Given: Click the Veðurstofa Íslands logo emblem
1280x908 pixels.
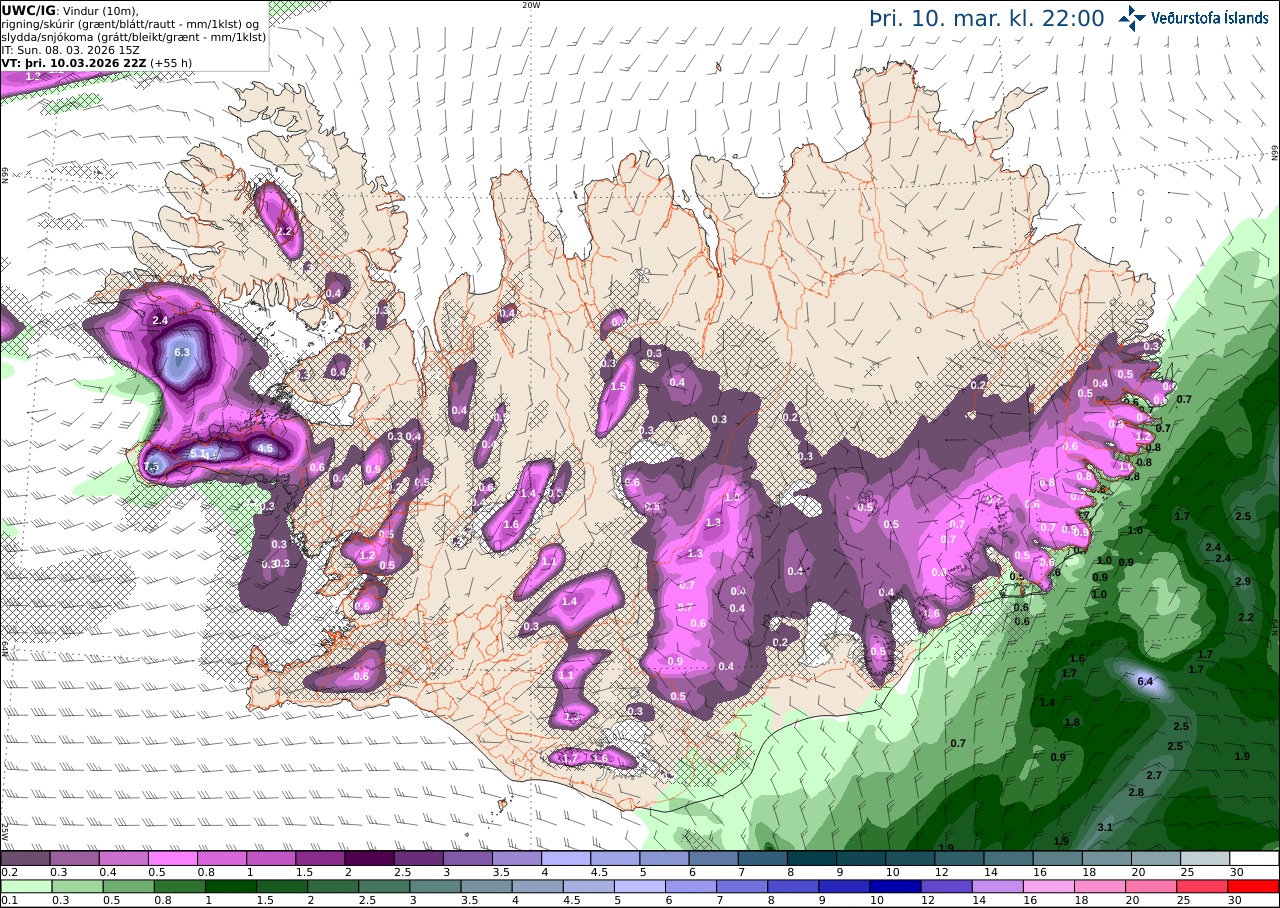Looking at the screenshot, I should (1132, 18).
